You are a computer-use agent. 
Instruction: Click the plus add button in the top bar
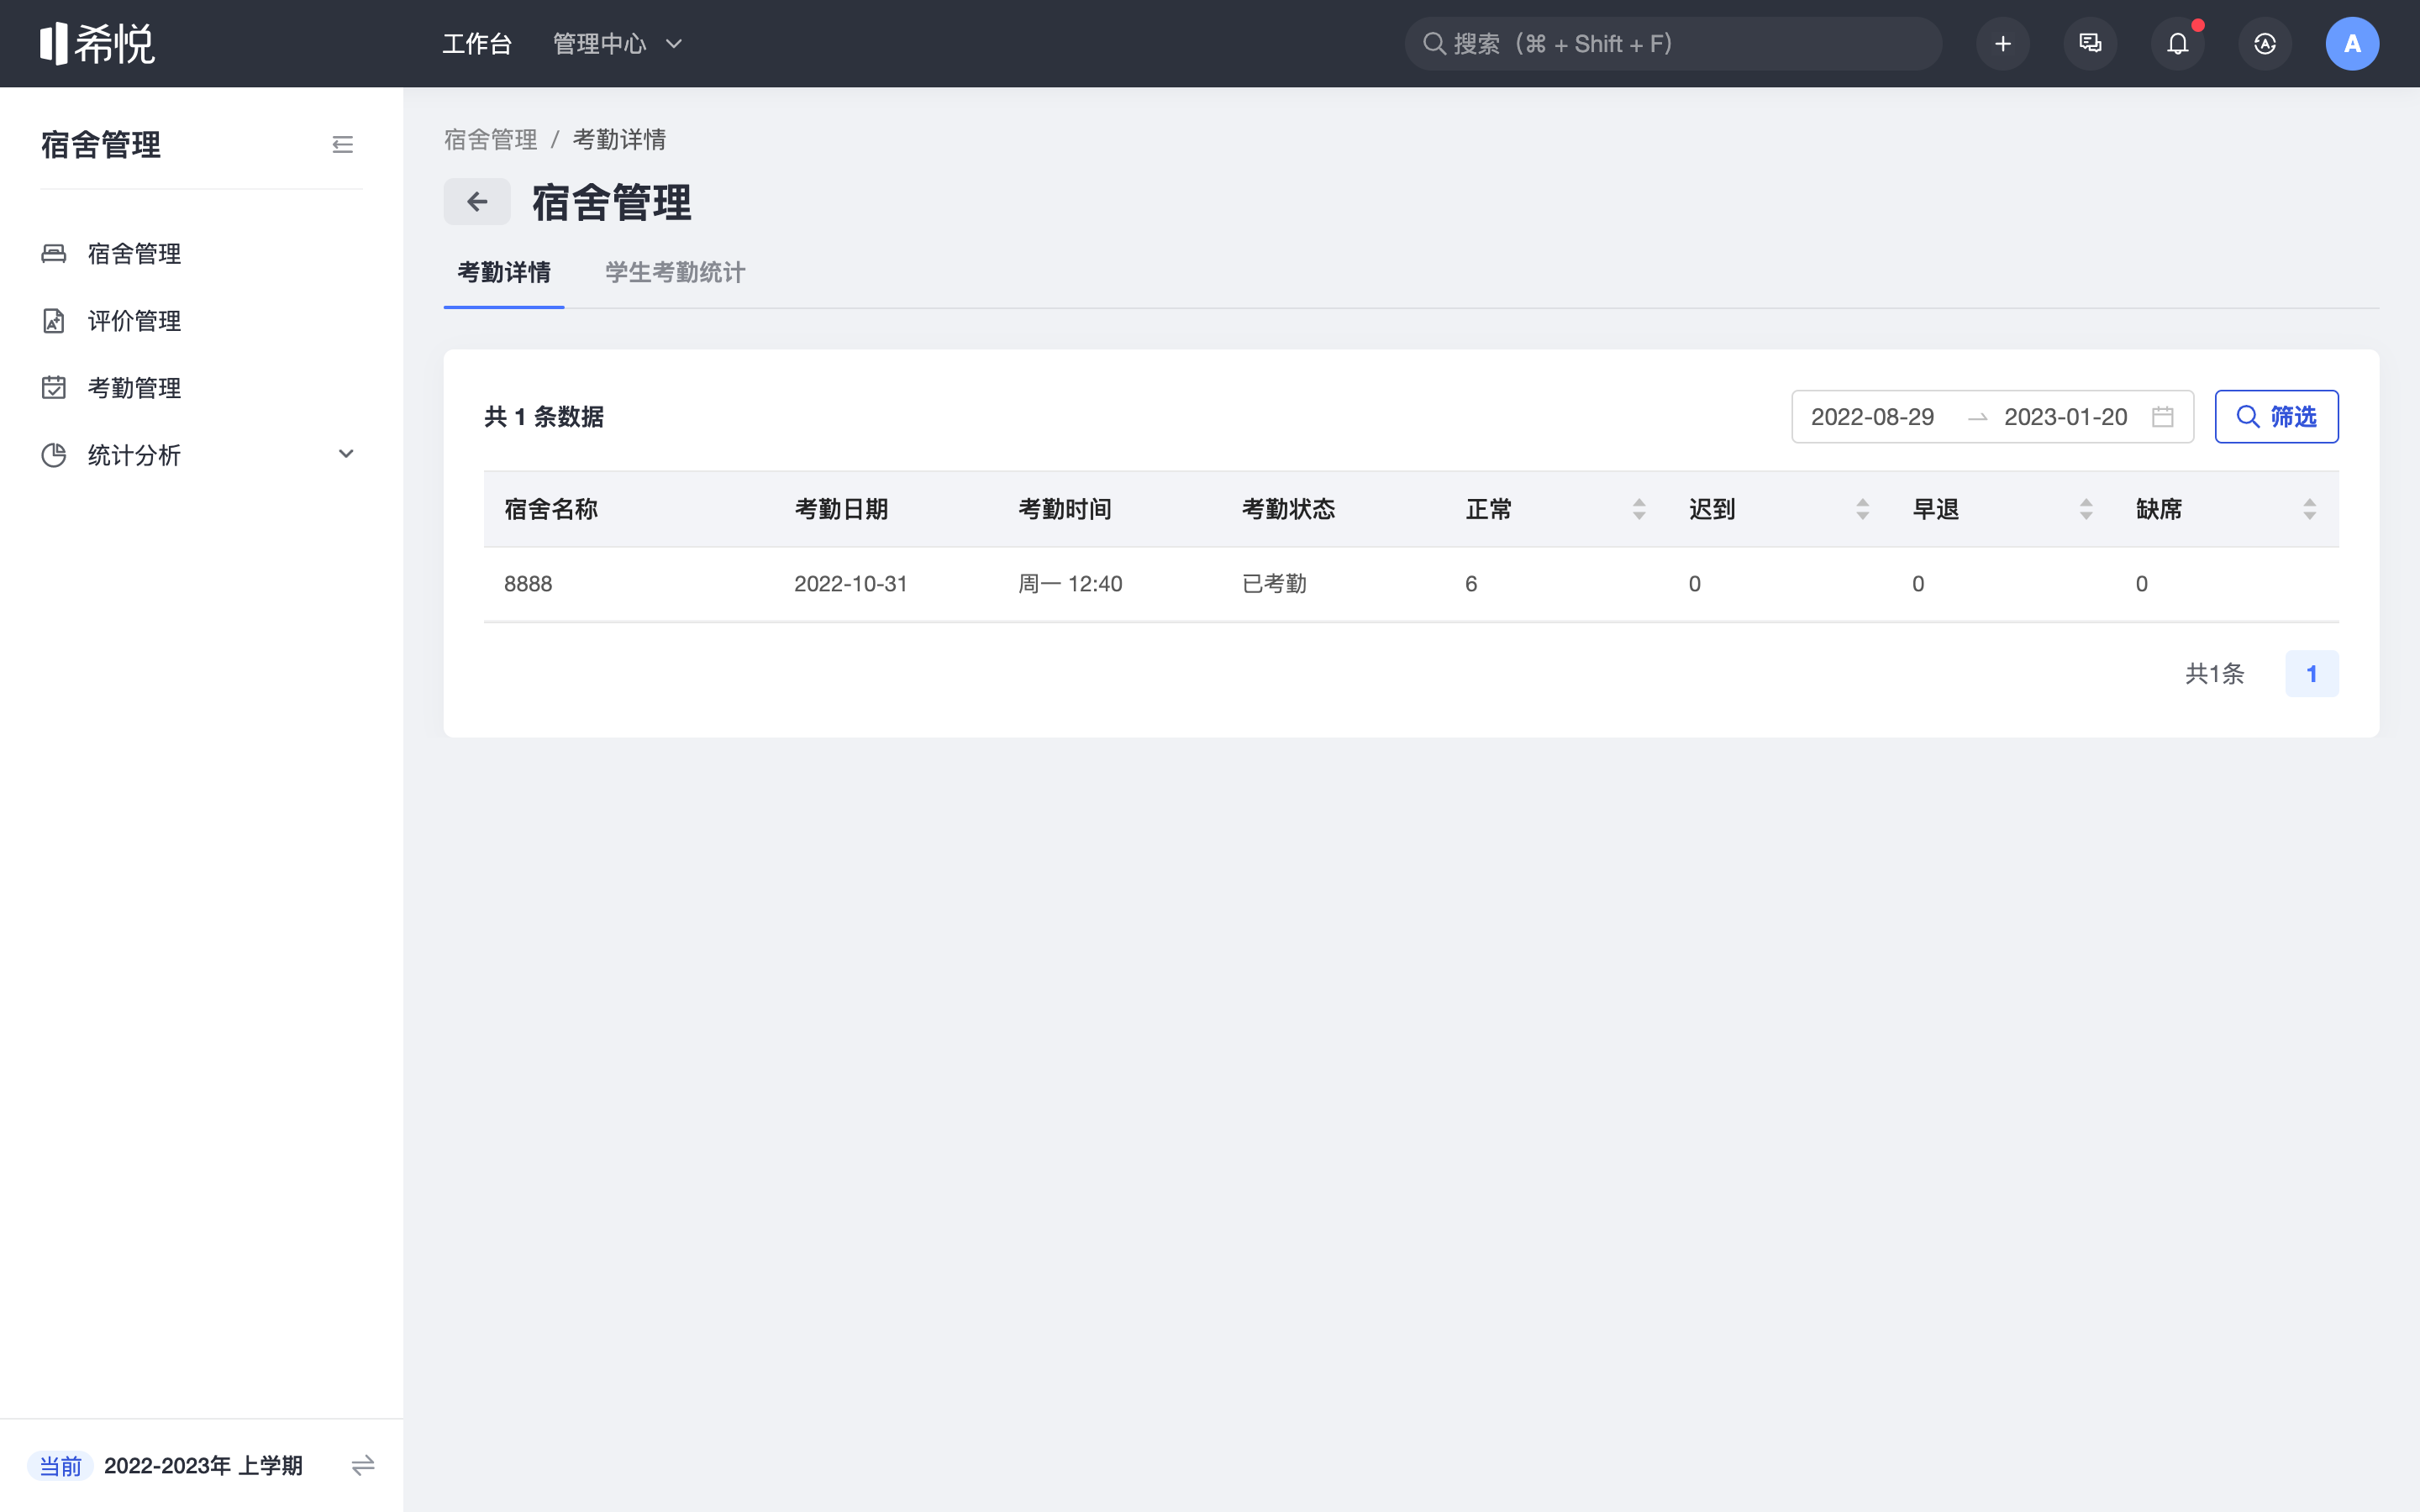pos(2002,44)
